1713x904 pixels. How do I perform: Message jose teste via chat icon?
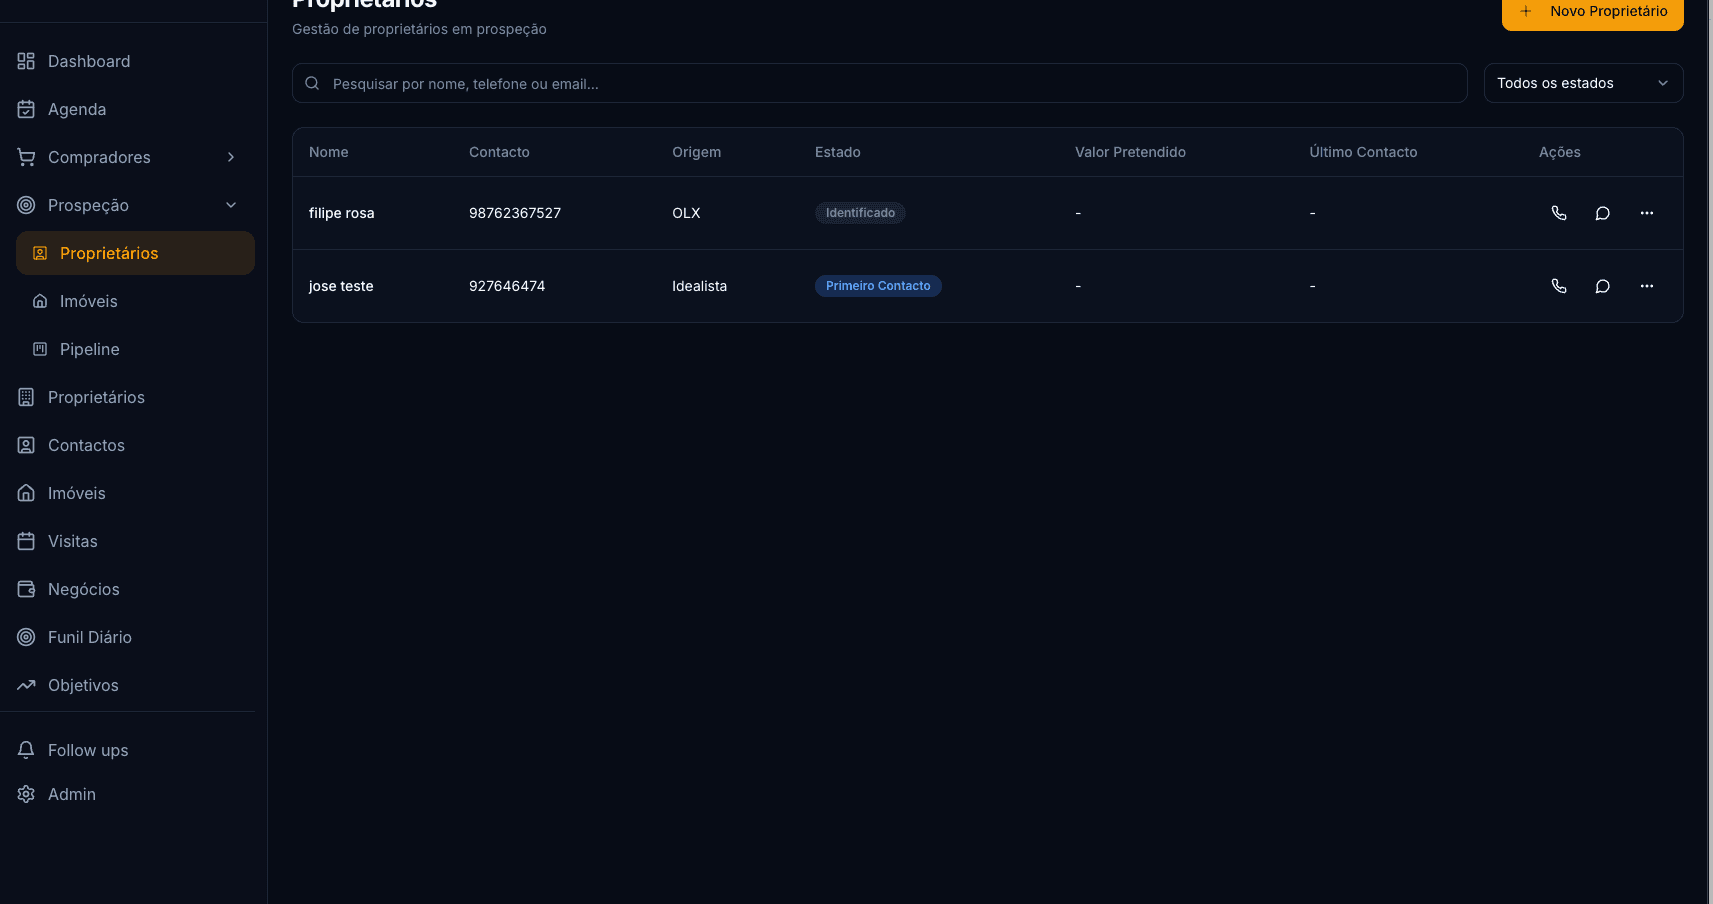click(x=1603, y=286)
